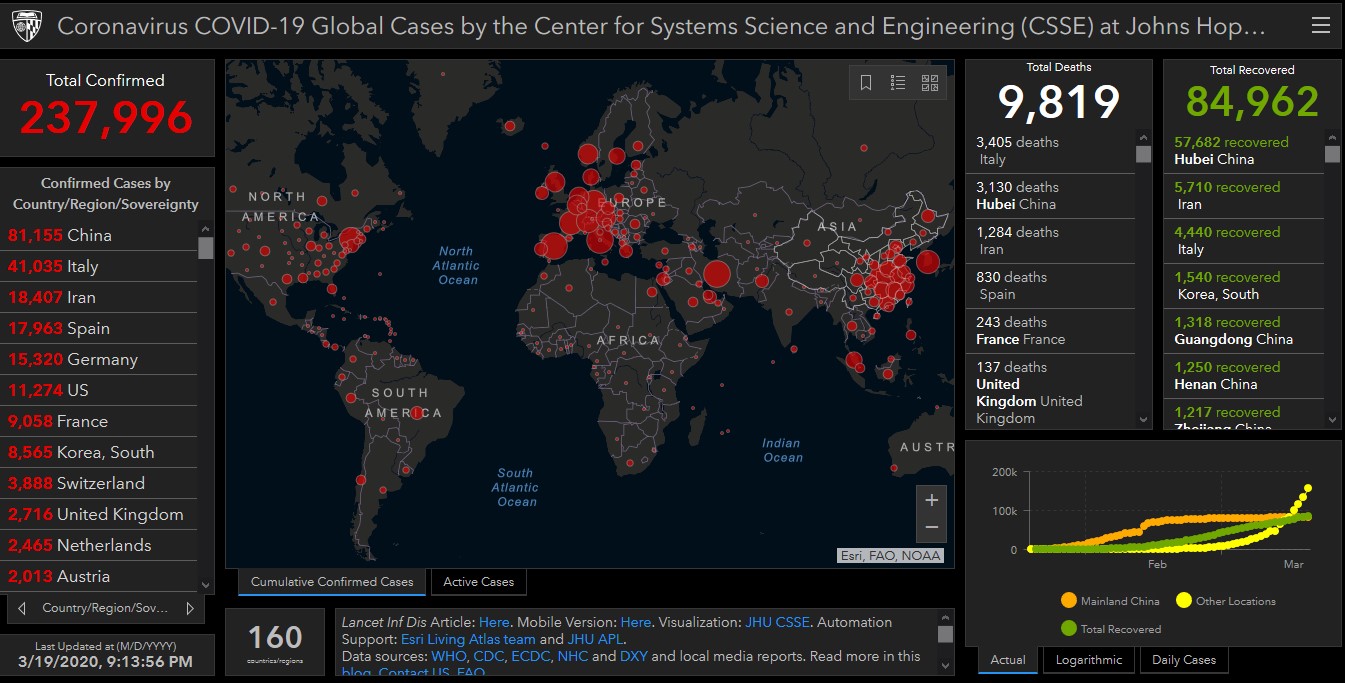This screenshot has width=1345, height=683.
Task: Click up arrow of Total Deaths list scrollbar
Action: (x=1144, y=138)
